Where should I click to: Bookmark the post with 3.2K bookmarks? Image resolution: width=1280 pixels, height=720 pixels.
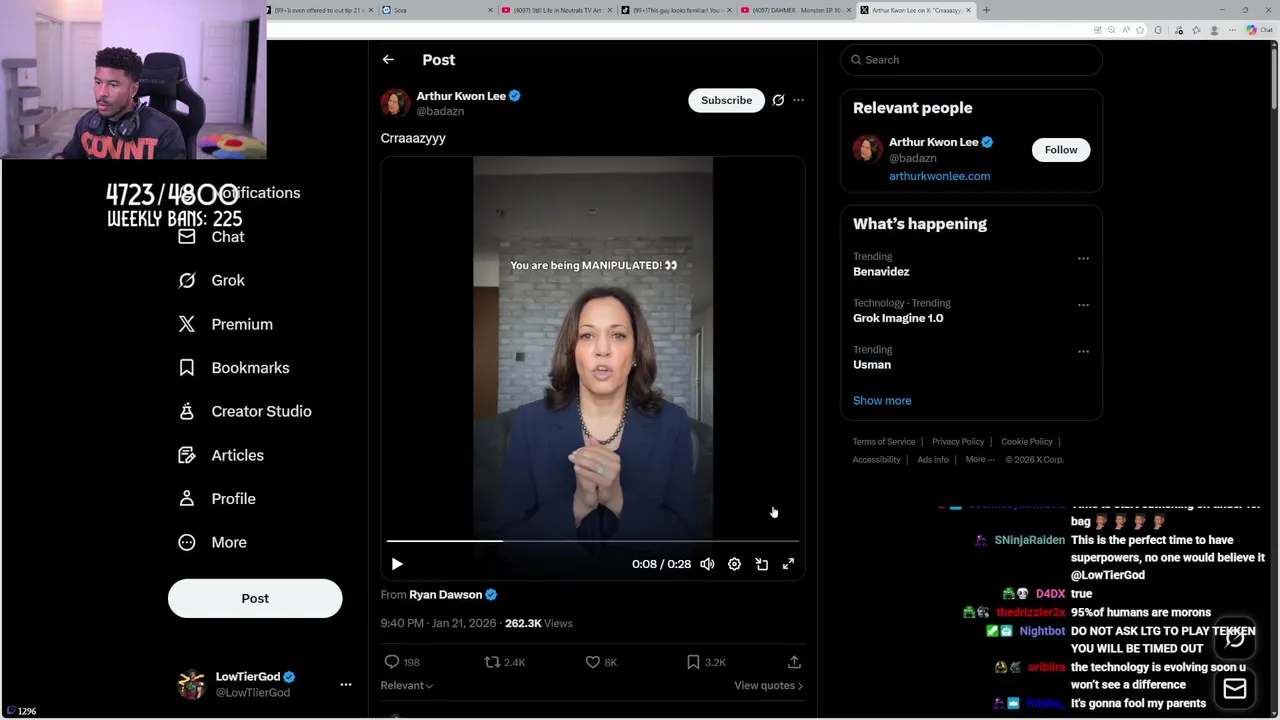click(706, 662)
